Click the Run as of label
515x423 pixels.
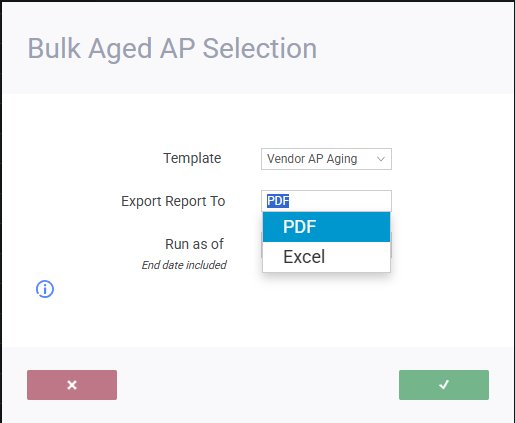coord(194,244)
